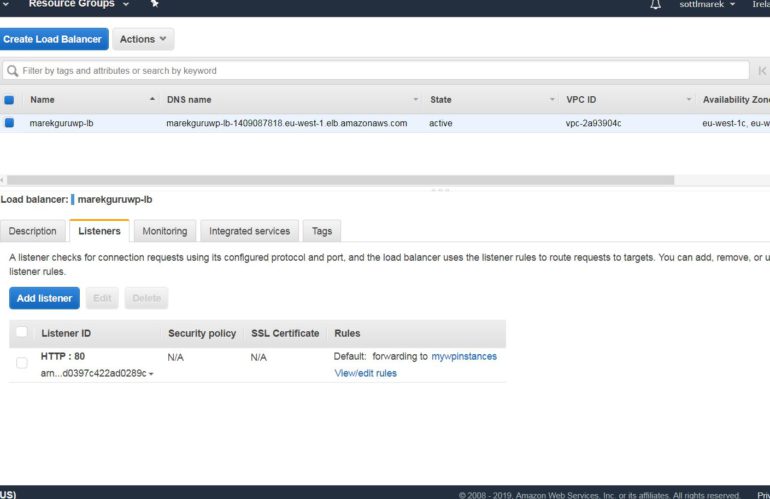Click the active state cell
The height and width of the screenshot is (499, 770).
pyautogui.click(x=440, y=123)
